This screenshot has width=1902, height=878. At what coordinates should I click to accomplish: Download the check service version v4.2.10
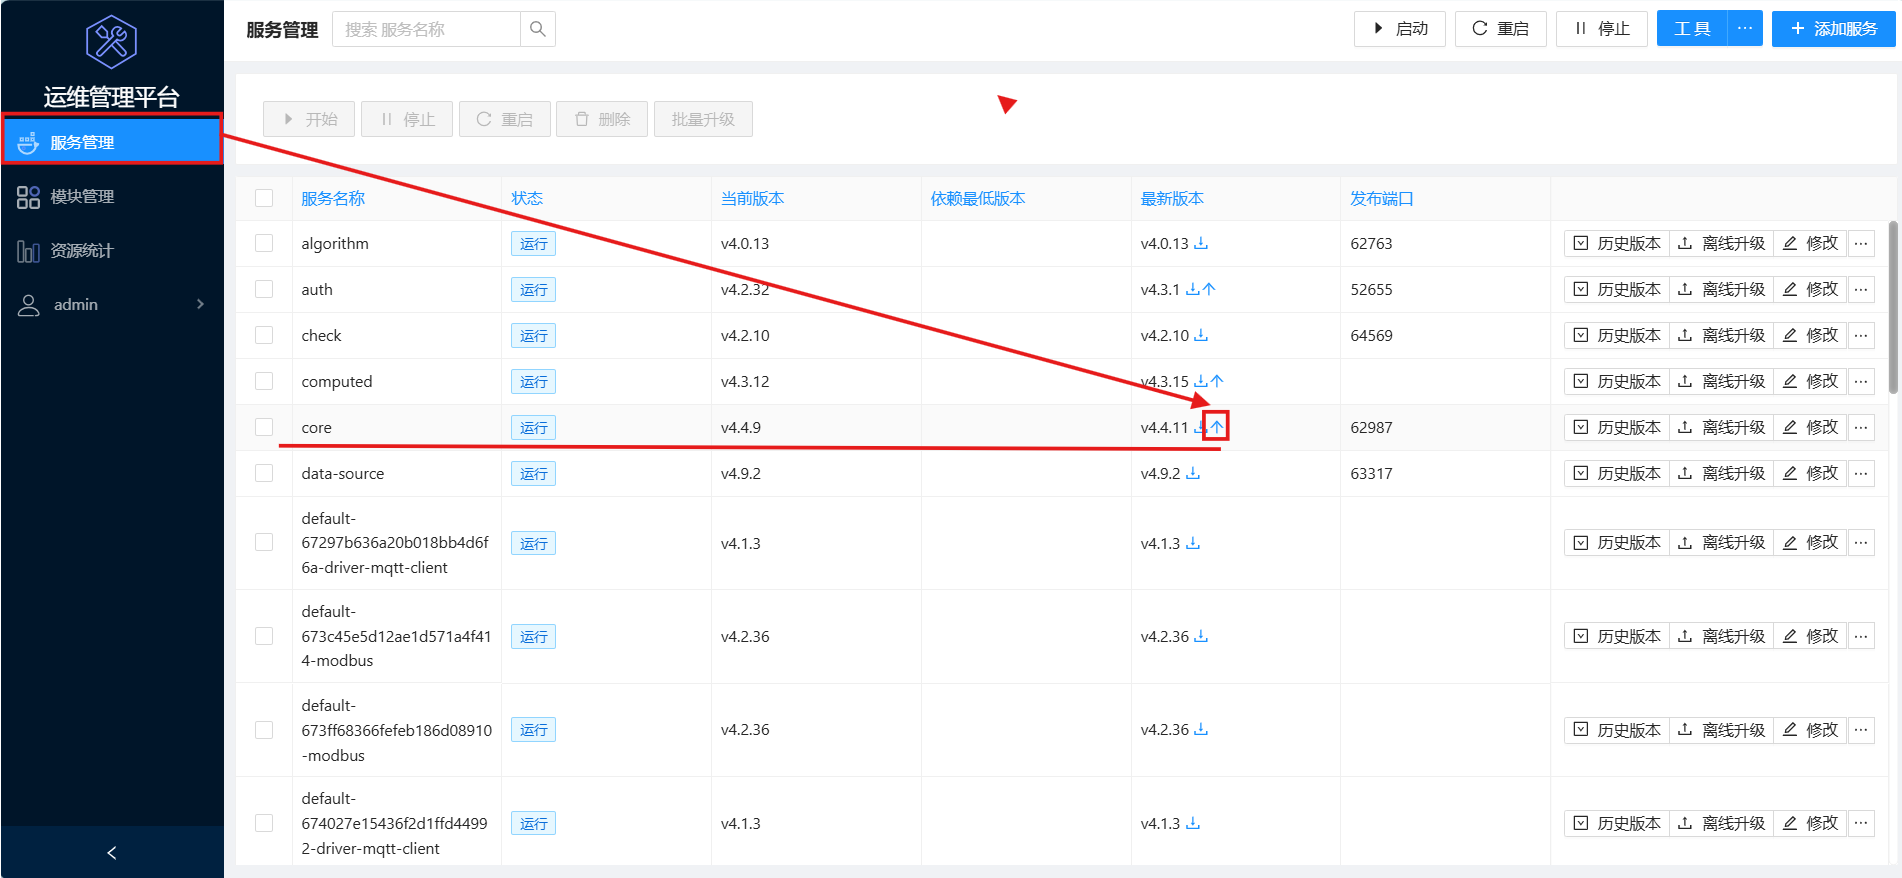(1201, 335)
